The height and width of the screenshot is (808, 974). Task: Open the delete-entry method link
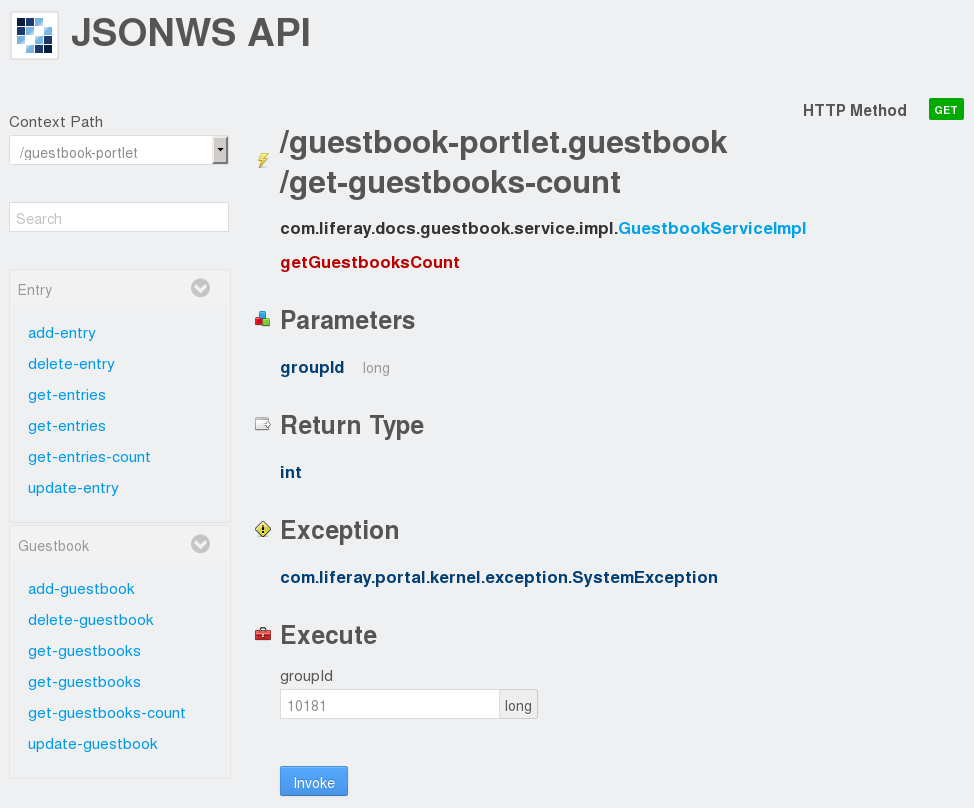(71, 364)
